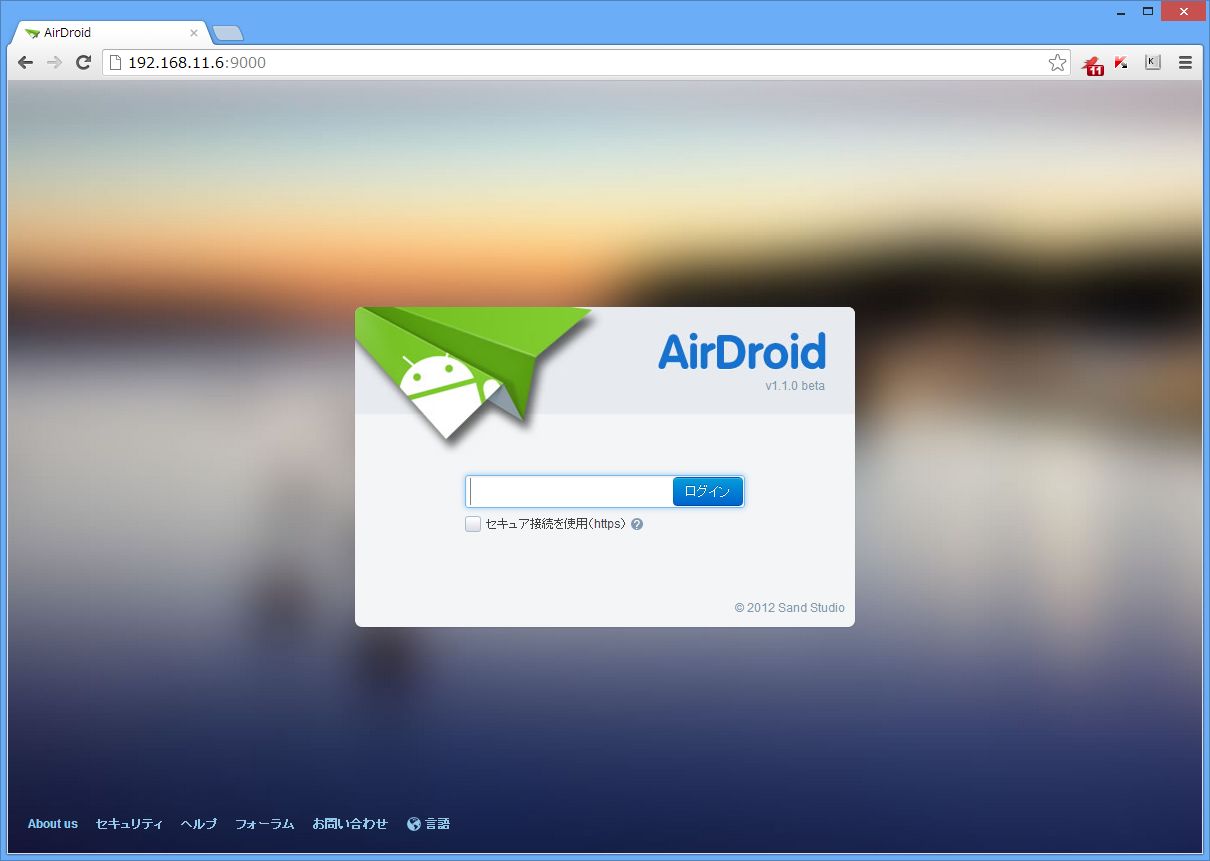The width and height of the screenshot is (1210, 861).
Task: Open the ヘルプ link
Action: [x=199, y=824]
